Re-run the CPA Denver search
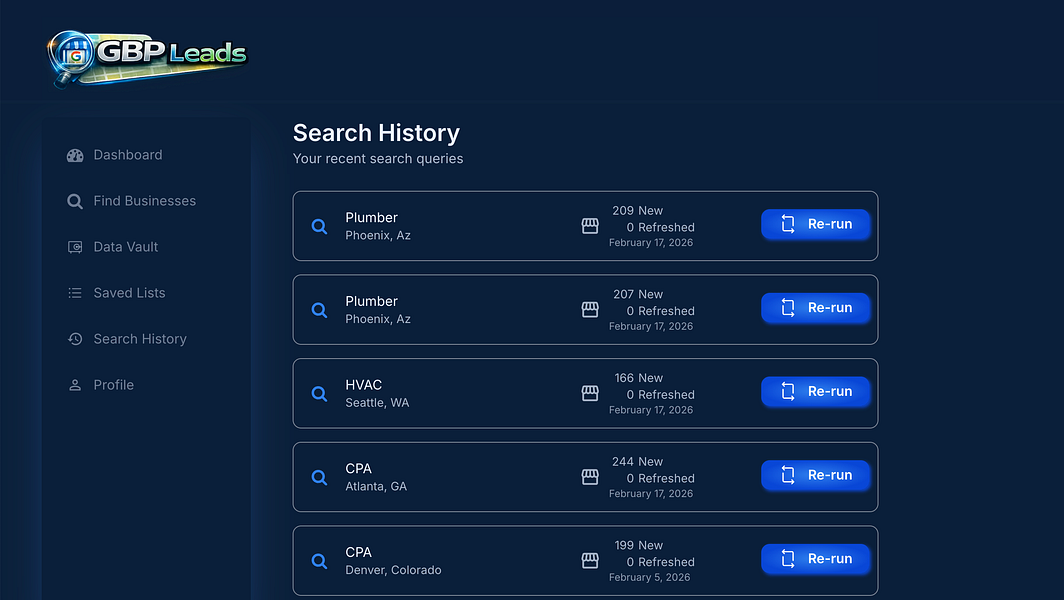The image size is (1064, 600). 816,559
